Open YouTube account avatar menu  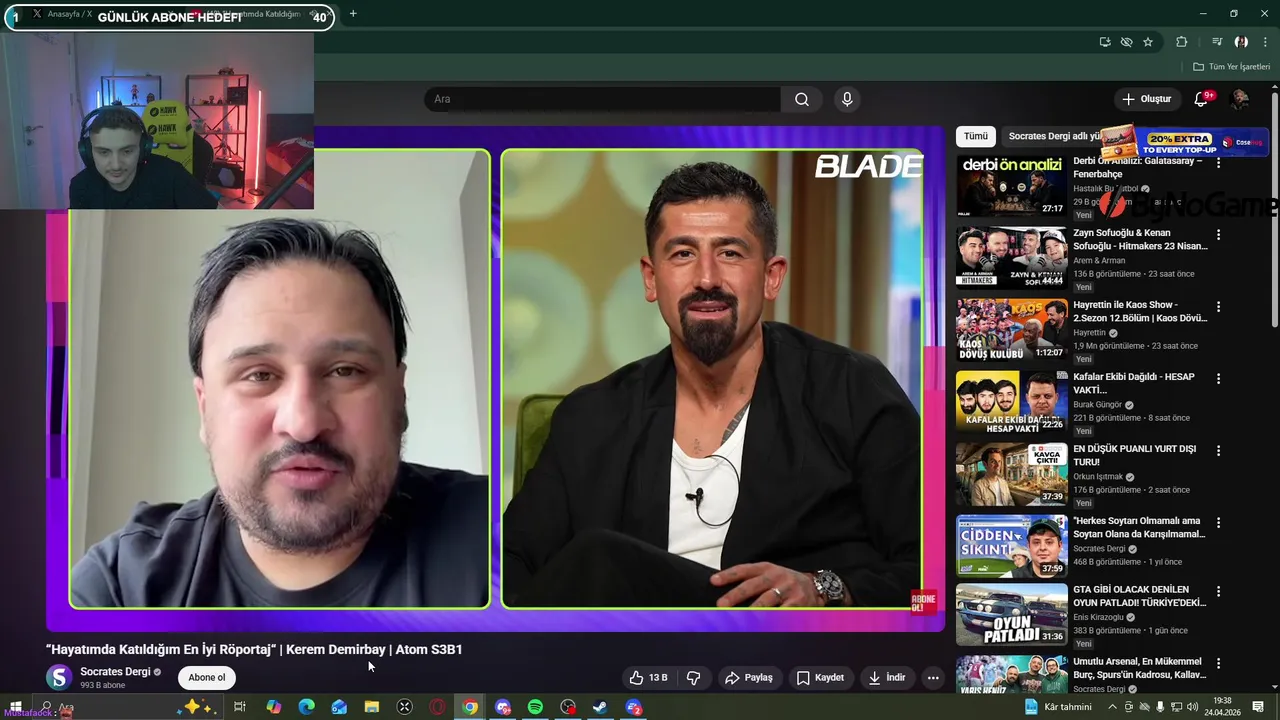(x=1240, y=99)
